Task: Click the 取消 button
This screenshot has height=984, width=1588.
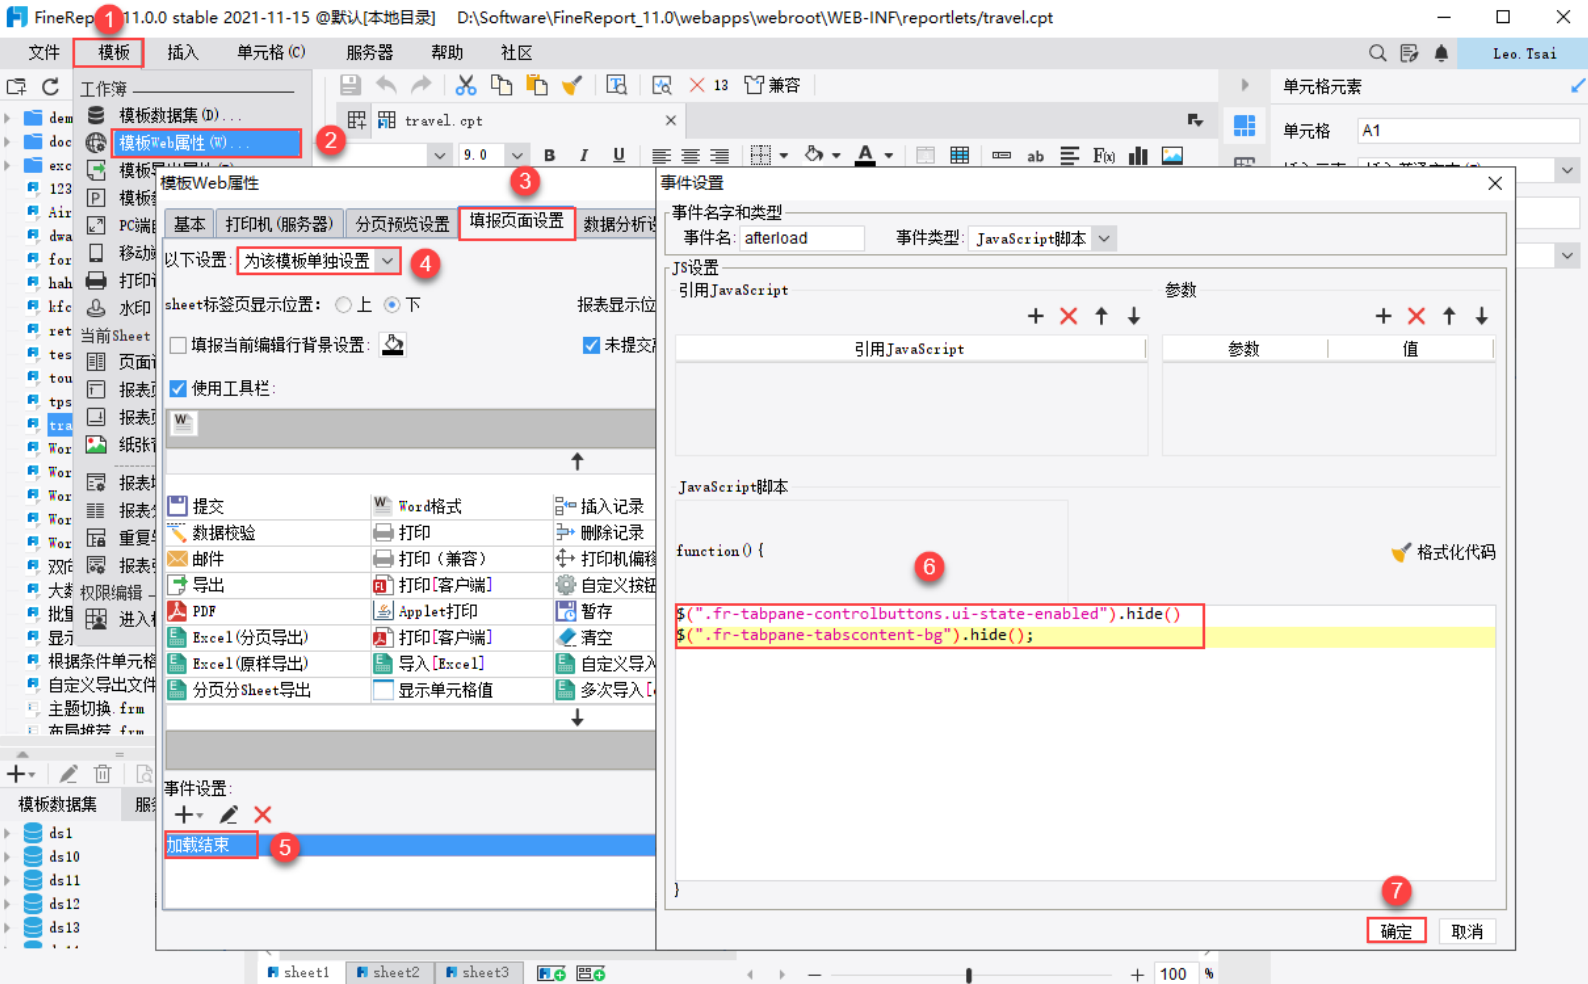Action: click(1467, 931)
